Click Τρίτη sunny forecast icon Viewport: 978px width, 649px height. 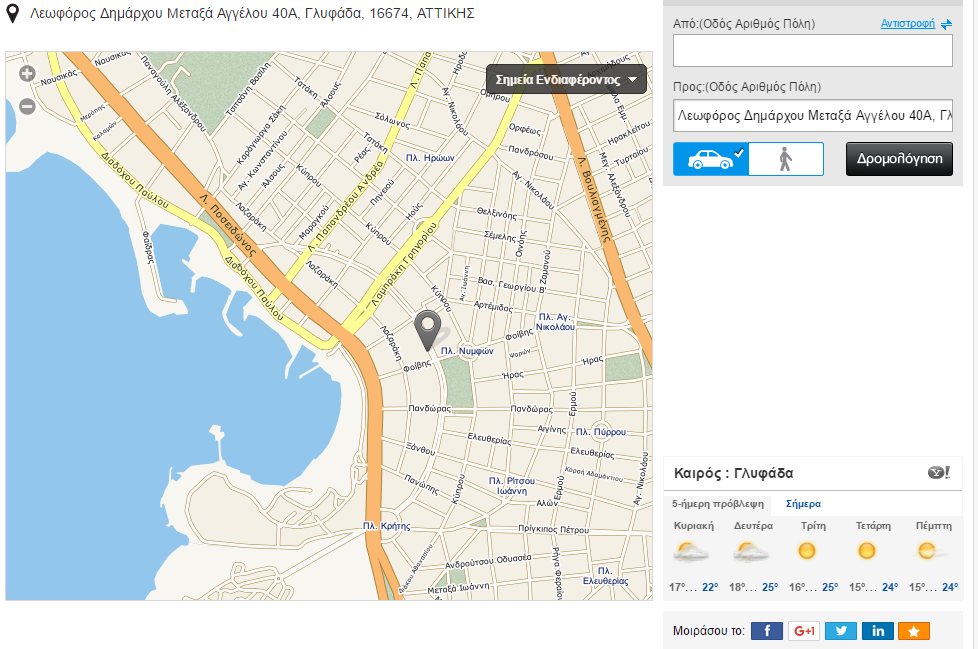click(806, 551)
